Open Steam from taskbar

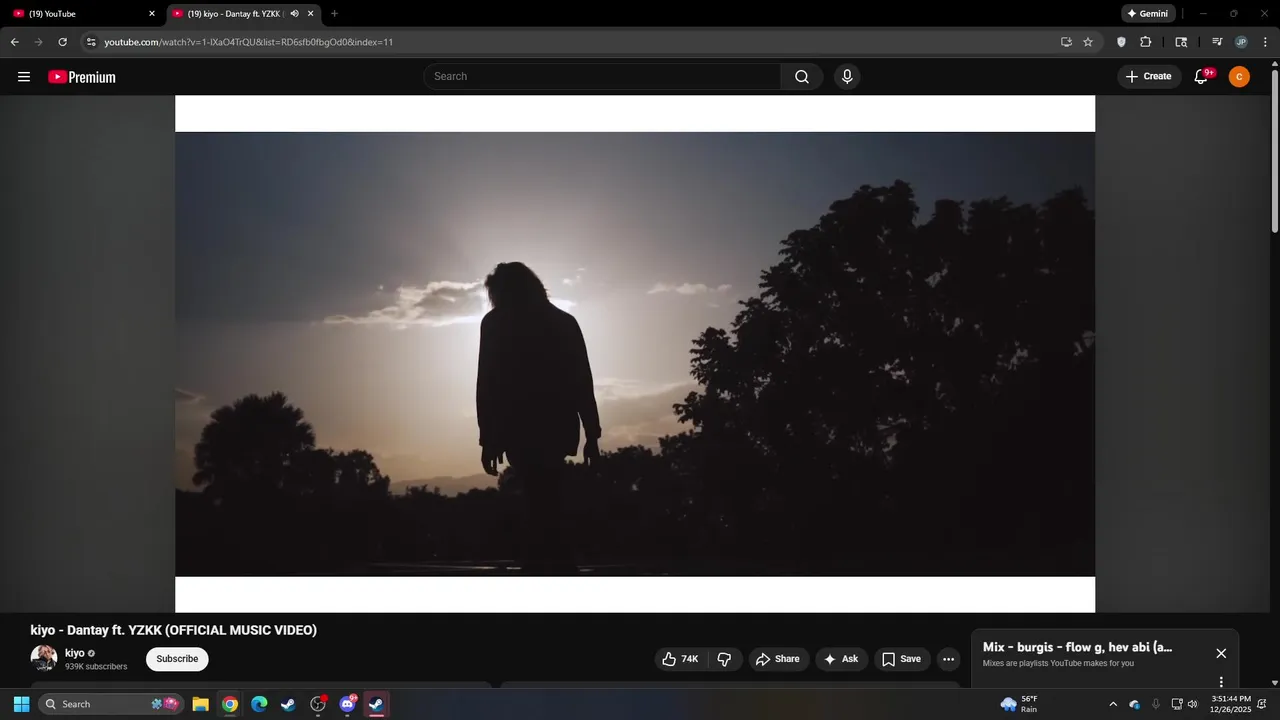pyautogui.click(x=288, y=704)
